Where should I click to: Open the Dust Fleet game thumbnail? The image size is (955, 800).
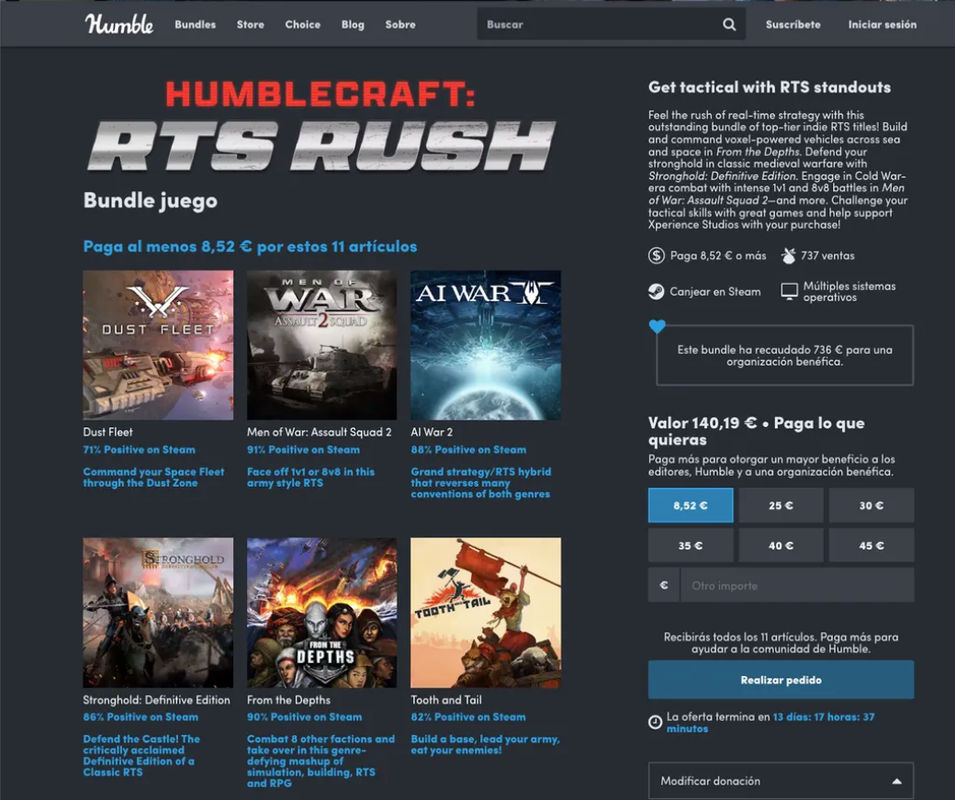(158, 345)
